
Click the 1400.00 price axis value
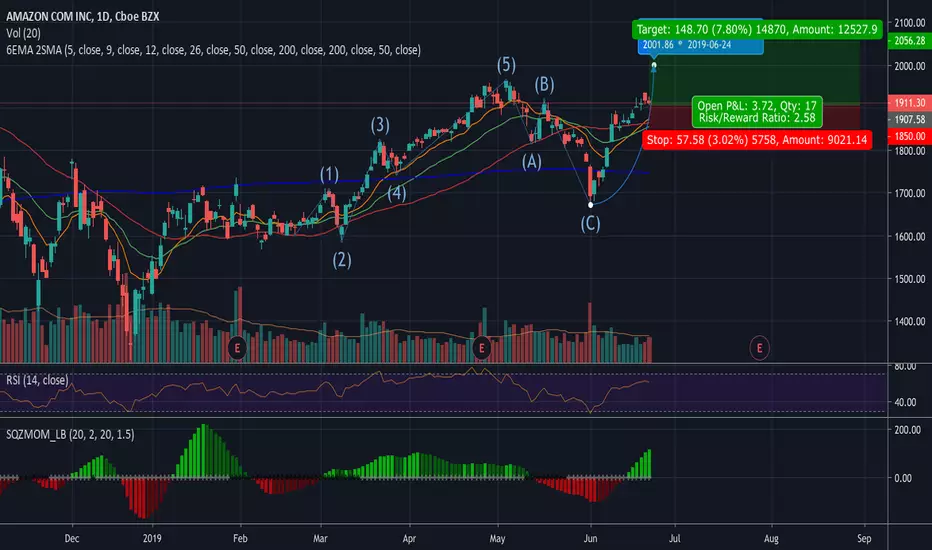[909, 322]
